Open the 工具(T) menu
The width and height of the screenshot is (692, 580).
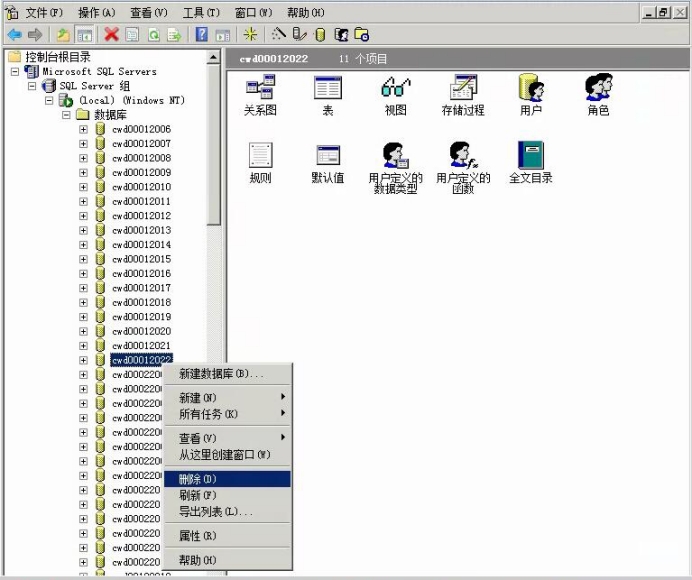[x=201, y=12]
